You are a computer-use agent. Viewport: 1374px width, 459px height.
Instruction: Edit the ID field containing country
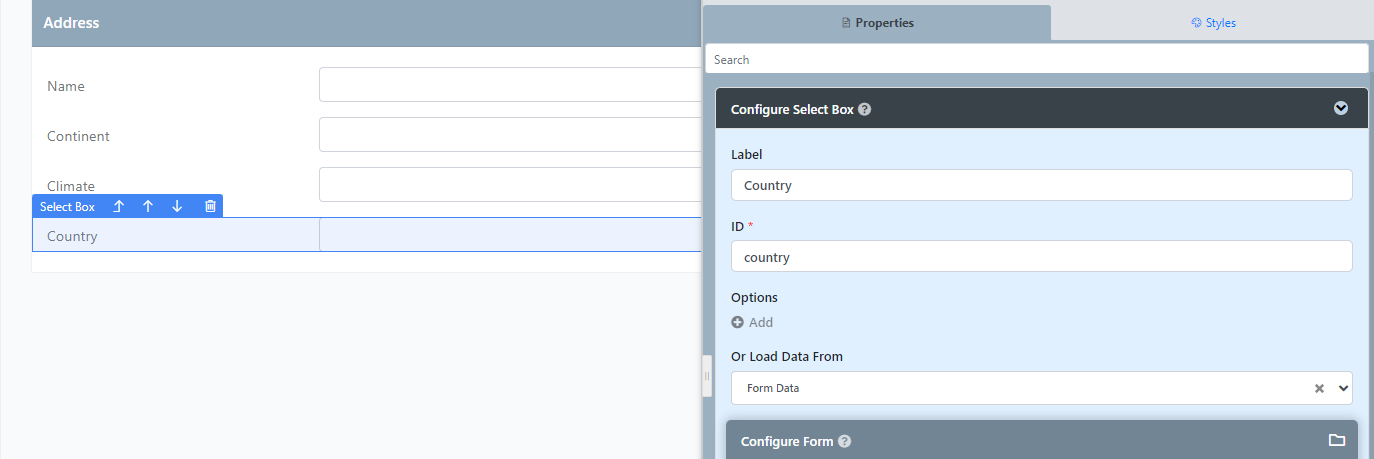[1041, 256]
